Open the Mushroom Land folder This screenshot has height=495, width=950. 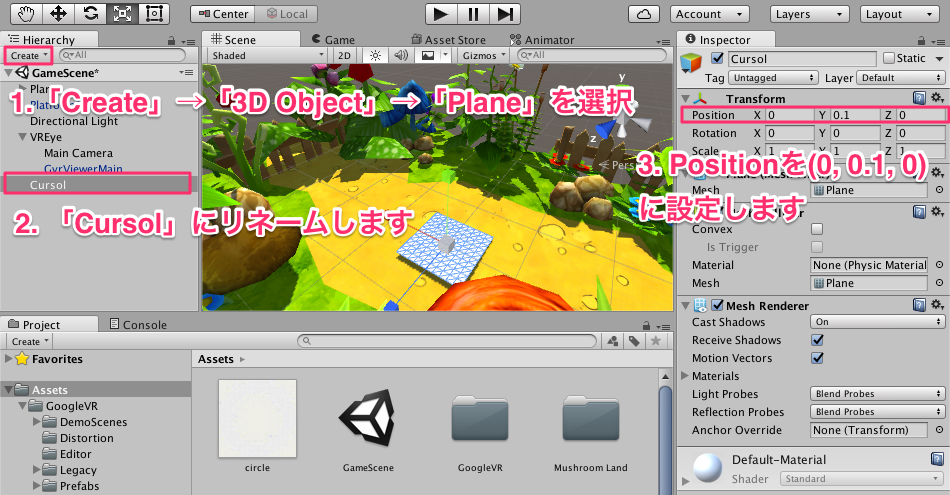[x=591, y=419]
